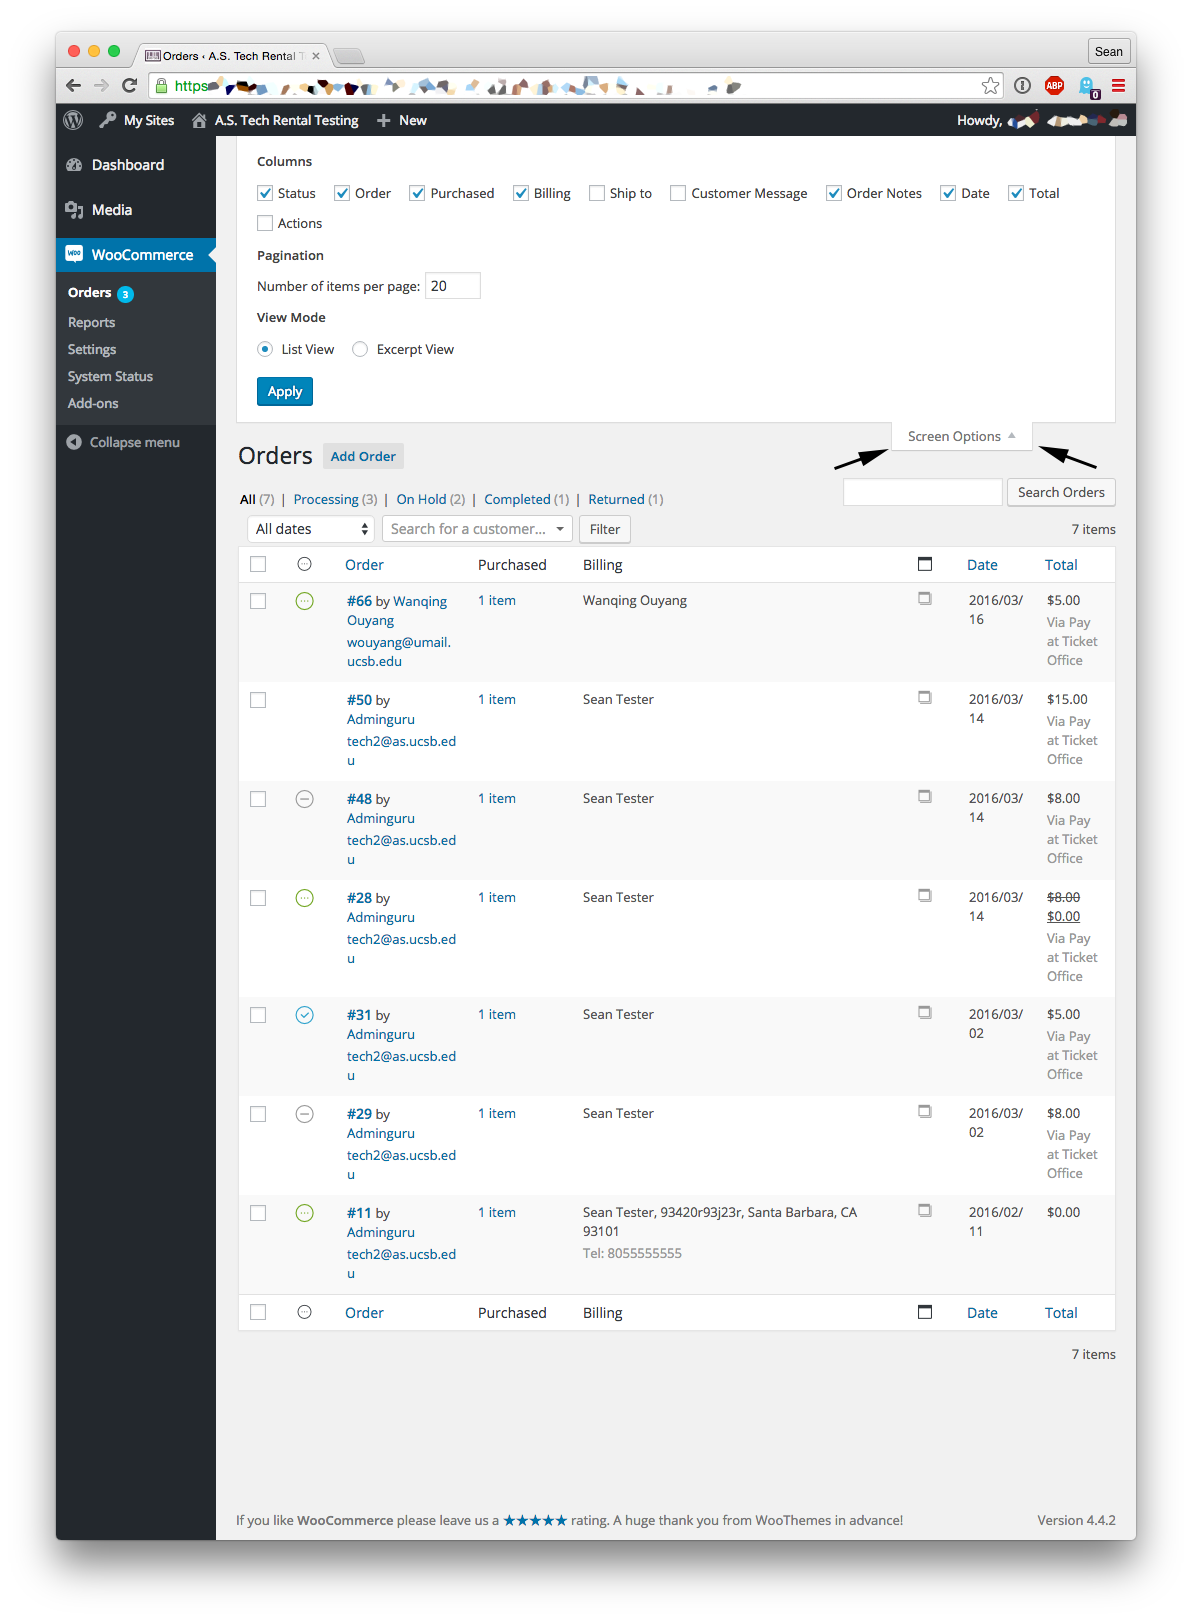Screen dimensions: 1192x1620
Task: Click the order search input field
Action: coord(922,492)
